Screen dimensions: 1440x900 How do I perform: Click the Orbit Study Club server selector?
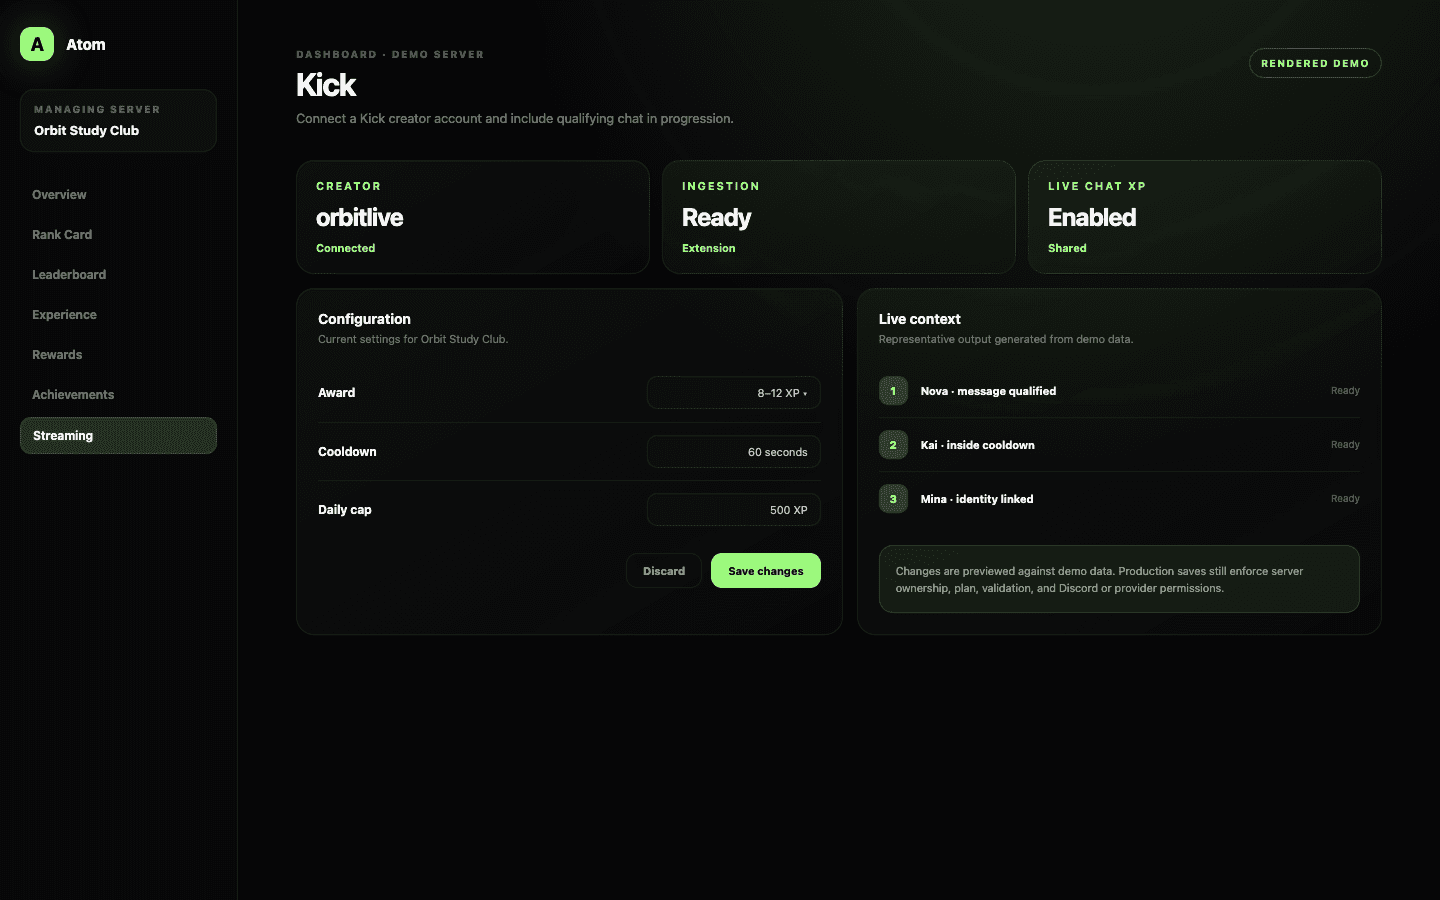(118, 121)
